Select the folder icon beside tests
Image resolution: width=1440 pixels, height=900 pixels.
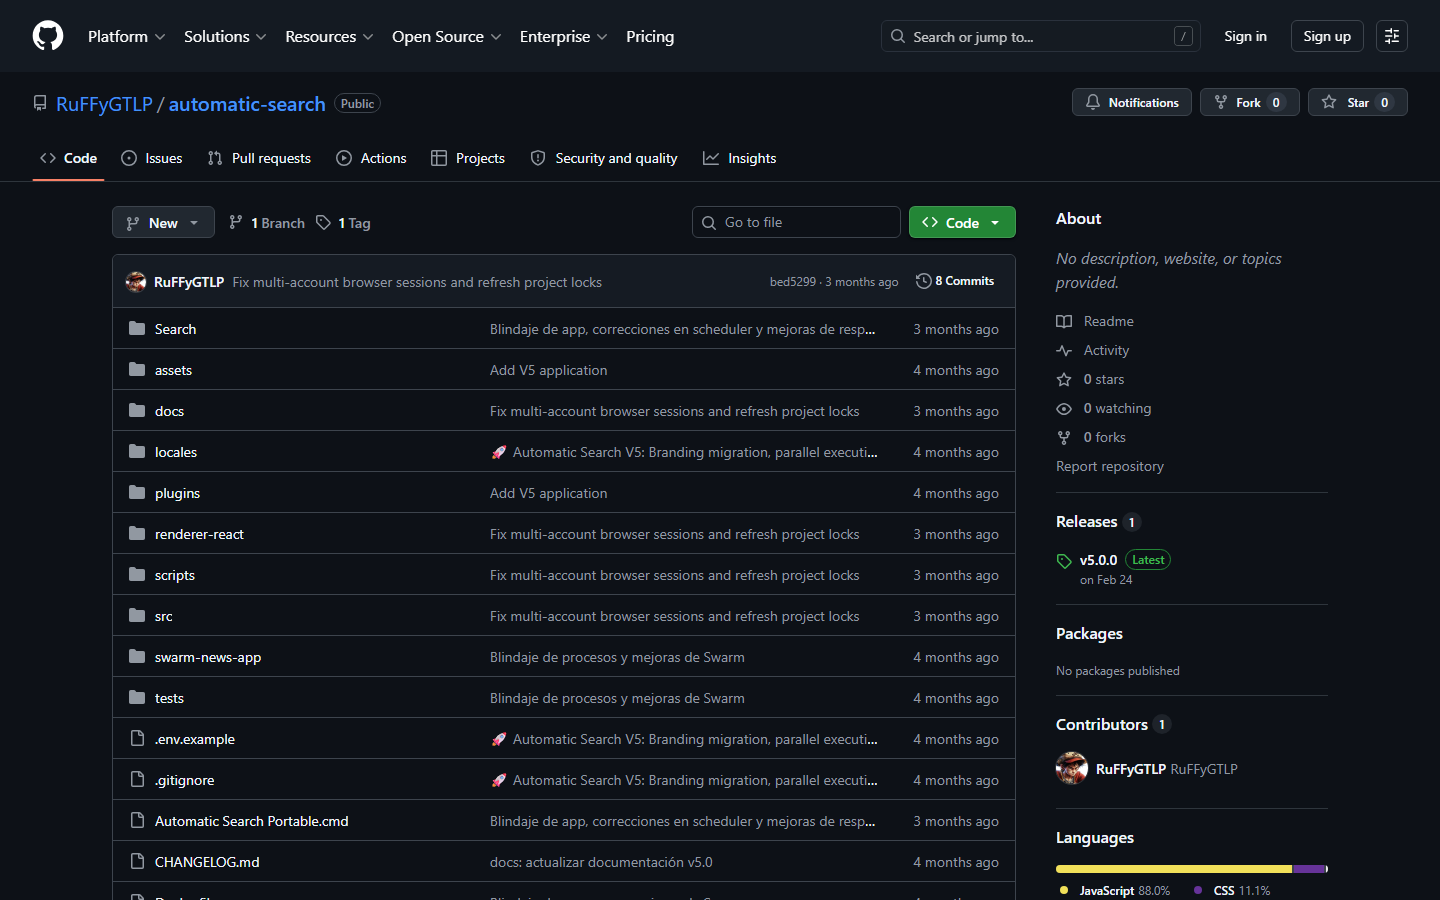click(x=137, y=697)
